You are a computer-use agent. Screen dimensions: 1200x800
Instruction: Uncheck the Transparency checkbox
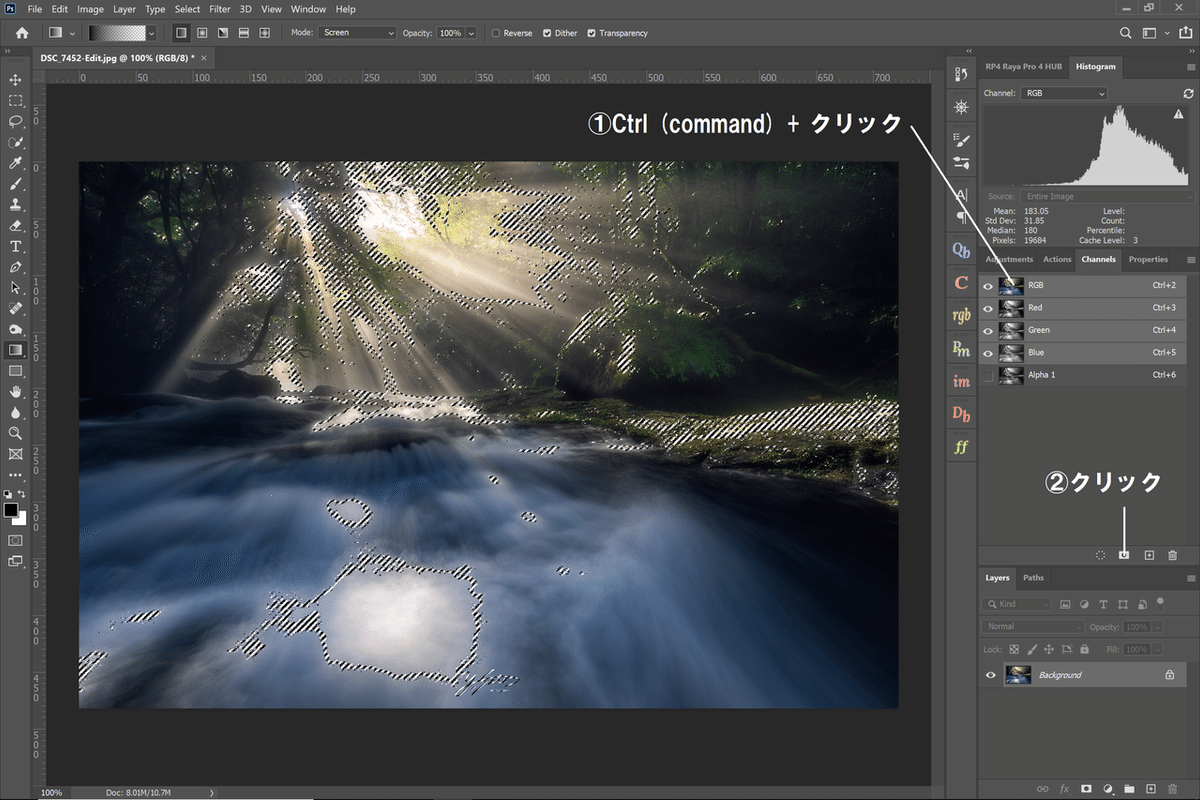pyautogui.click(x=592, y=33)
